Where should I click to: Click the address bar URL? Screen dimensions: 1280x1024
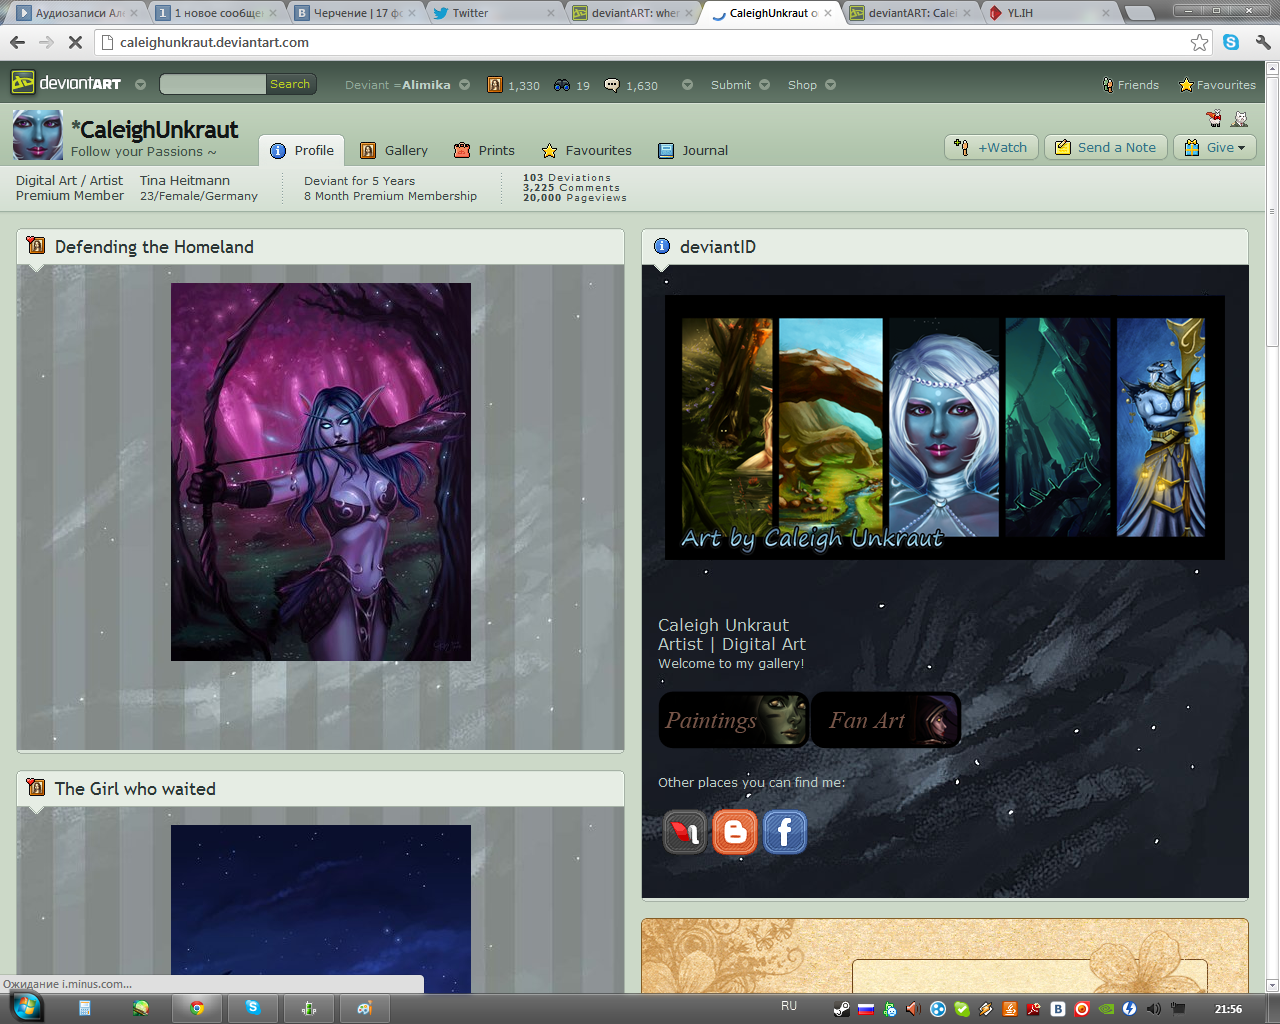click(214, 42)
